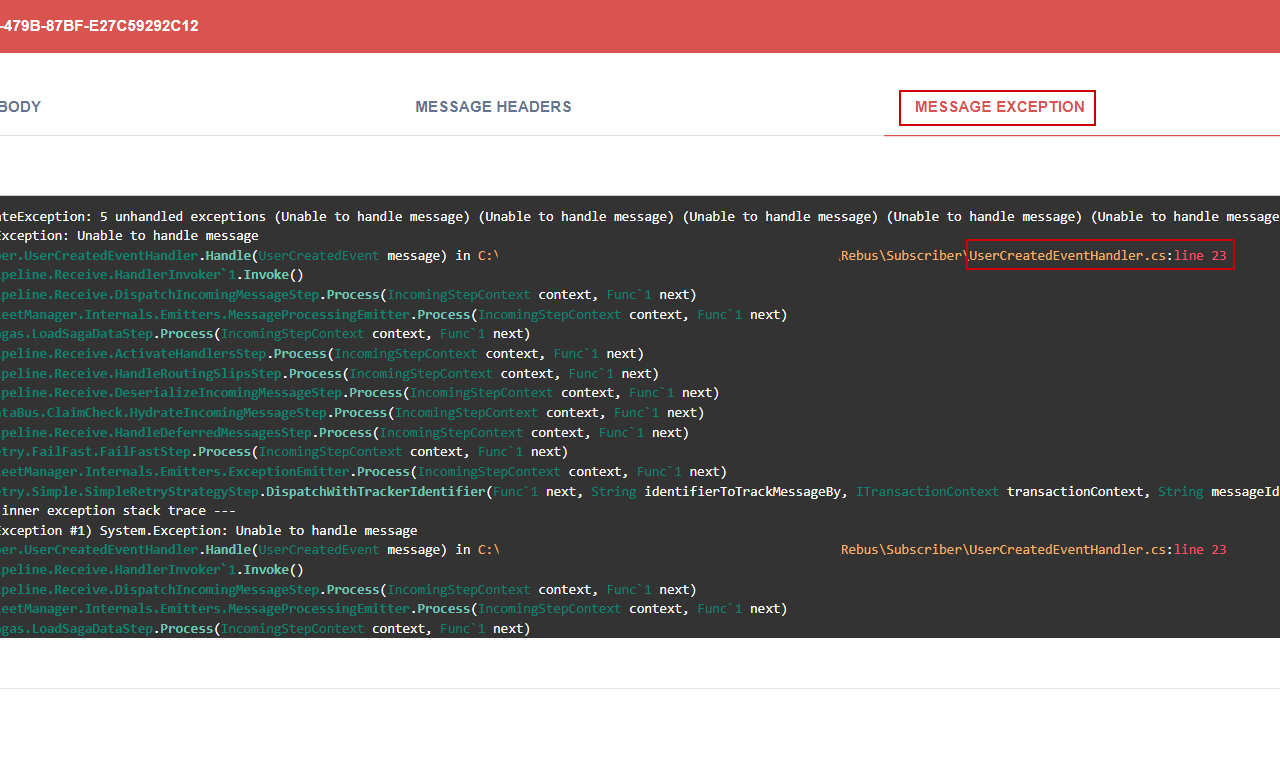
Task: Click the message ID in red header
Action: (x=99, y=26)
